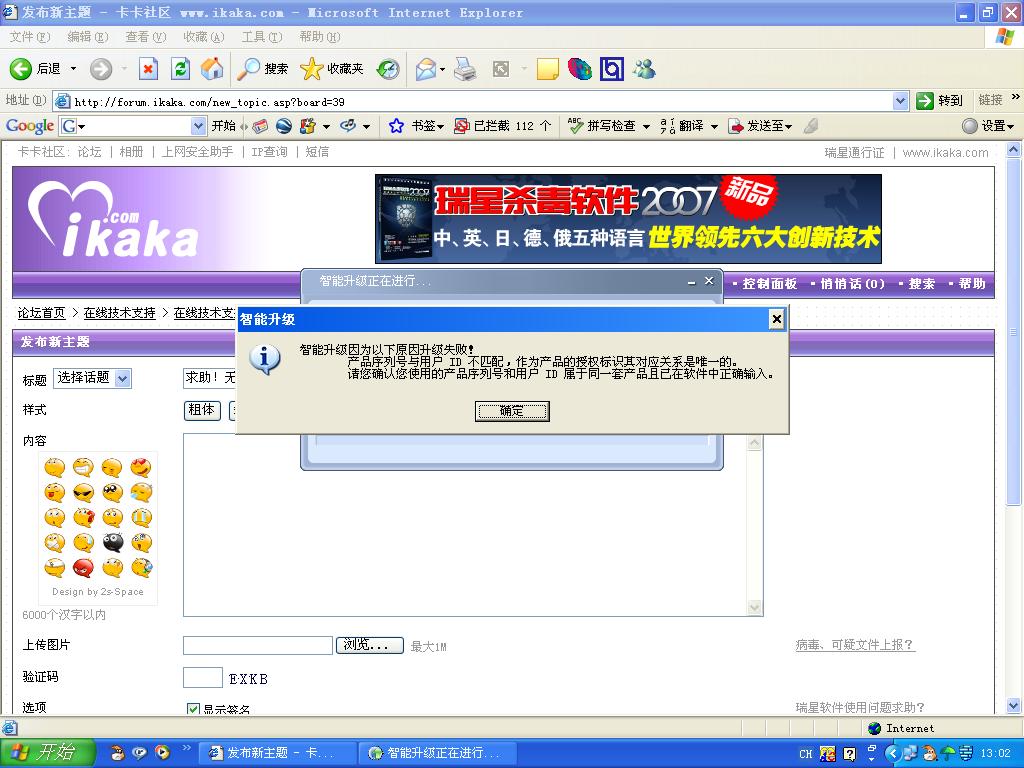This screenshot has width=1024, height=768.
Task: Click the 开始 Start button on taskbar
Action: point(47,752)
